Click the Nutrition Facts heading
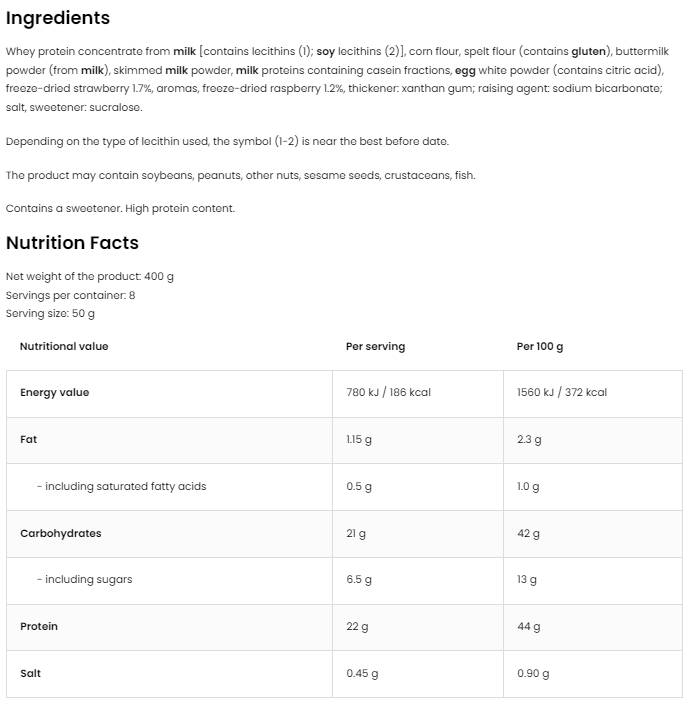 [x=72, y=243]
